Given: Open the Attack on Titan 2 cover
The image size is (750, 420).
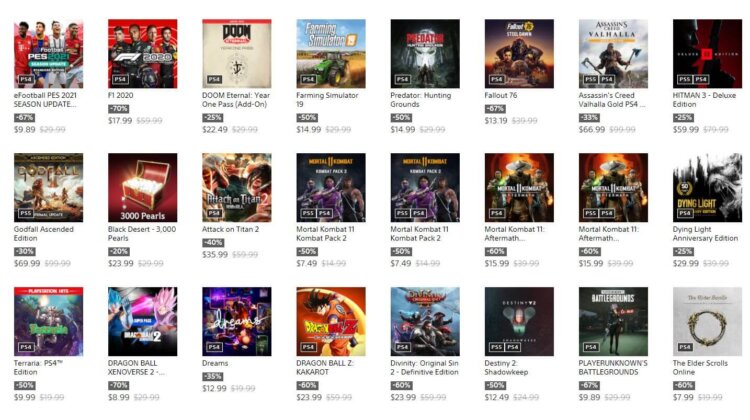Looking at the screenshot, I should pyautogui.click(x=237, y=188).
